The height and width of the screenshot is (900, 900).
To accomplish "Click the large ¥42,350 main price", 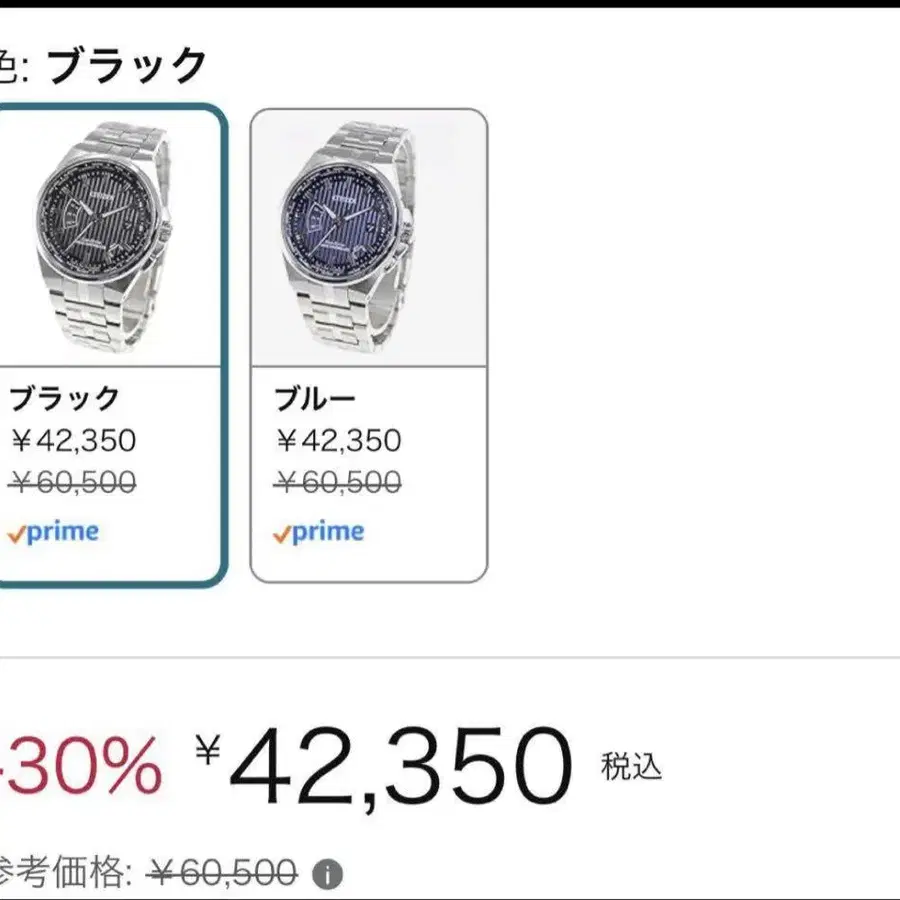I will [x=402, y=769].
